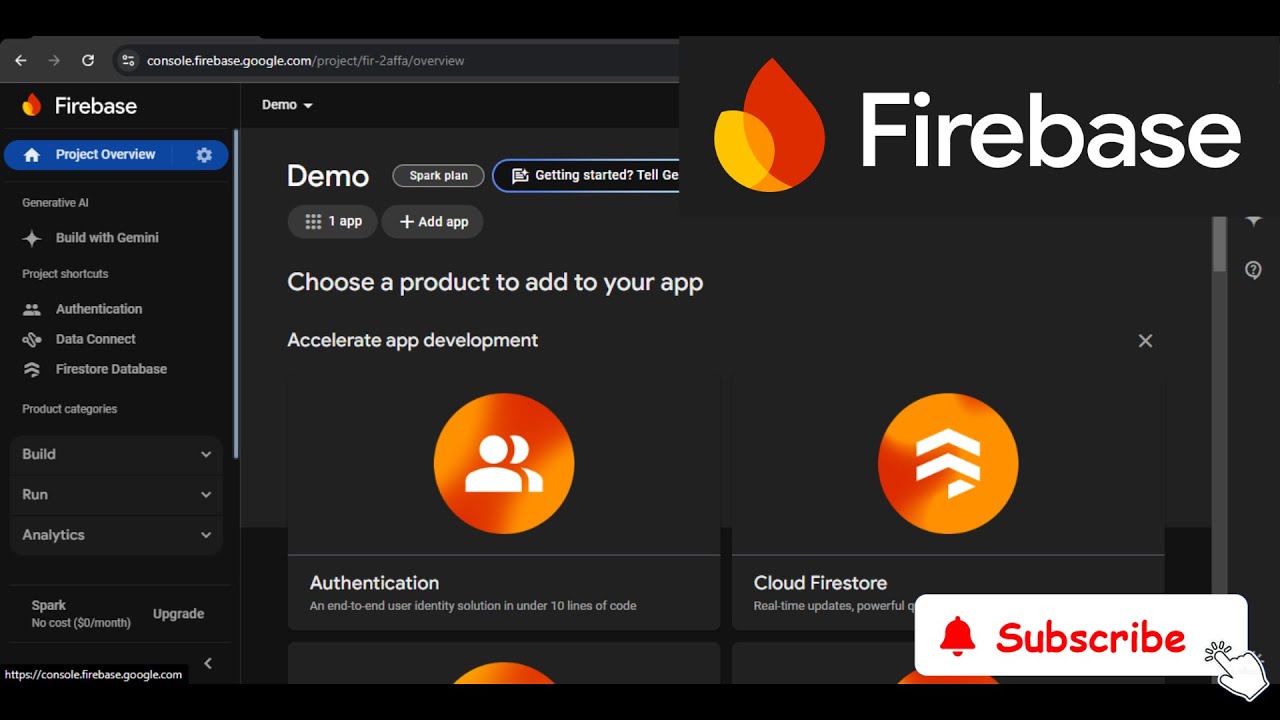1280x720 pixels.
Task: Expand the Build category
Action: [x=117, y=454]
